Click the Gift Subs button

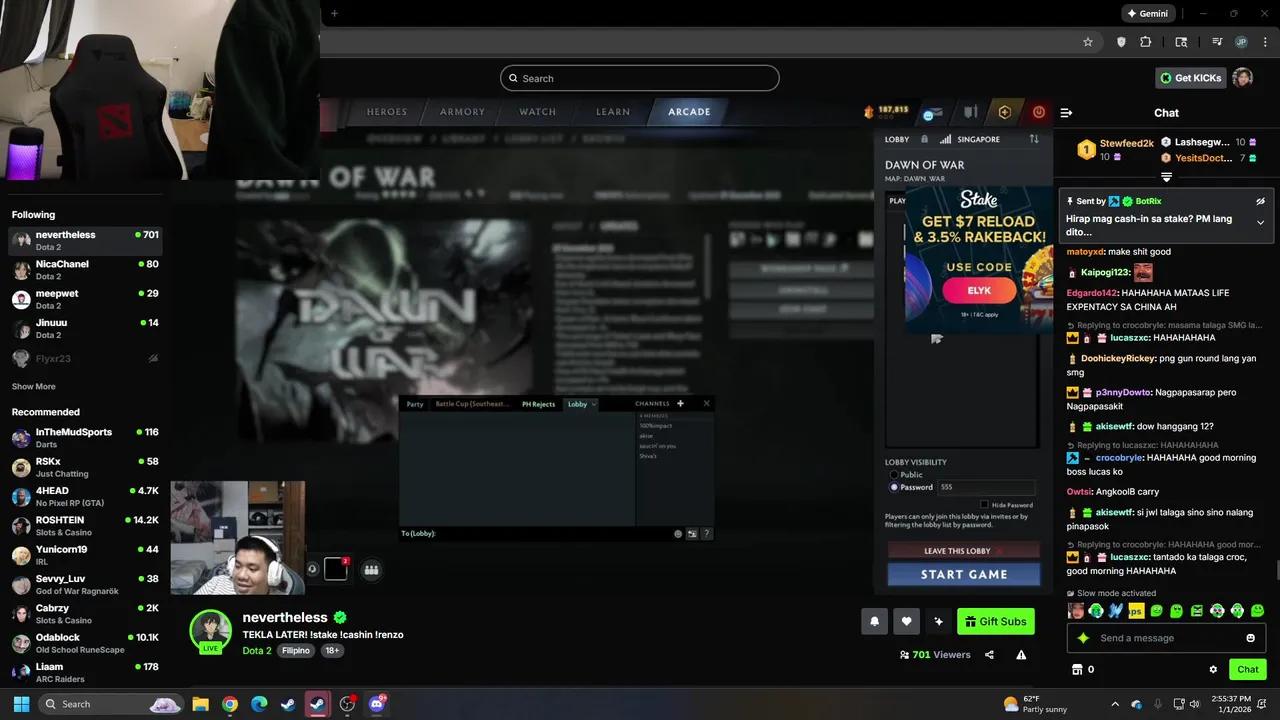click(x=995, y=621)
